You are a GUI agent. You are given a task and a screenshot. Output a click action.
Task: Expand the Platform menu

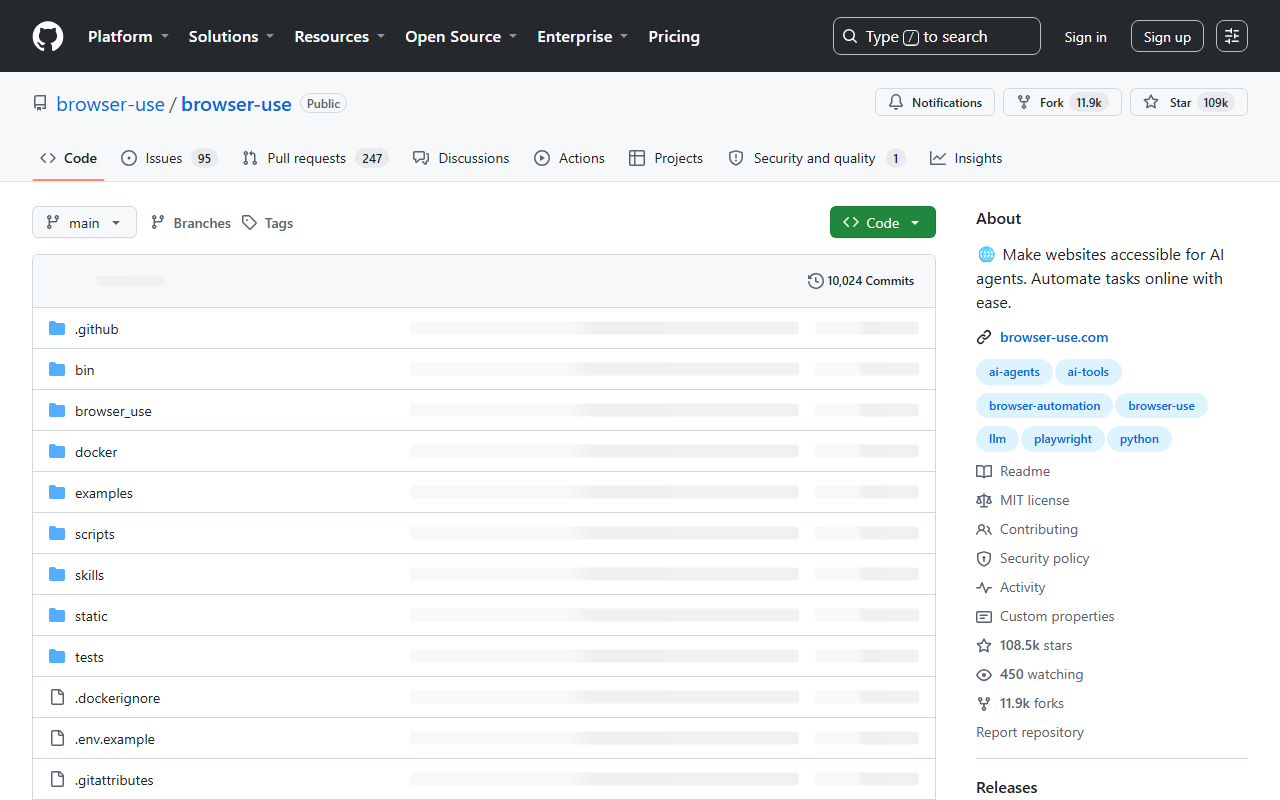pyautogui.click(x=129, y=37)
